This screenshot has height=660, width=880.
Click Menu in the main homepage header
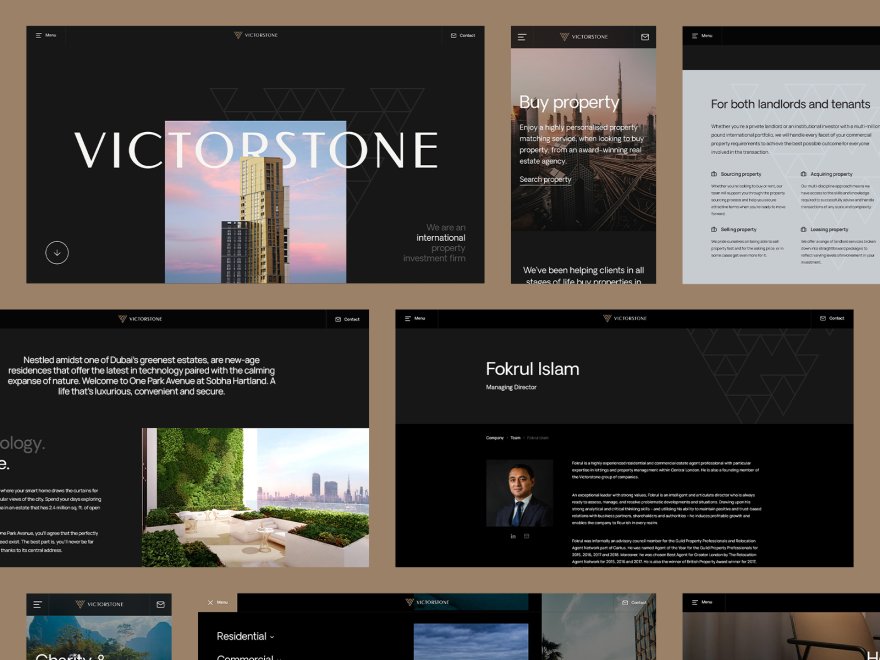[x=45, y=35]
